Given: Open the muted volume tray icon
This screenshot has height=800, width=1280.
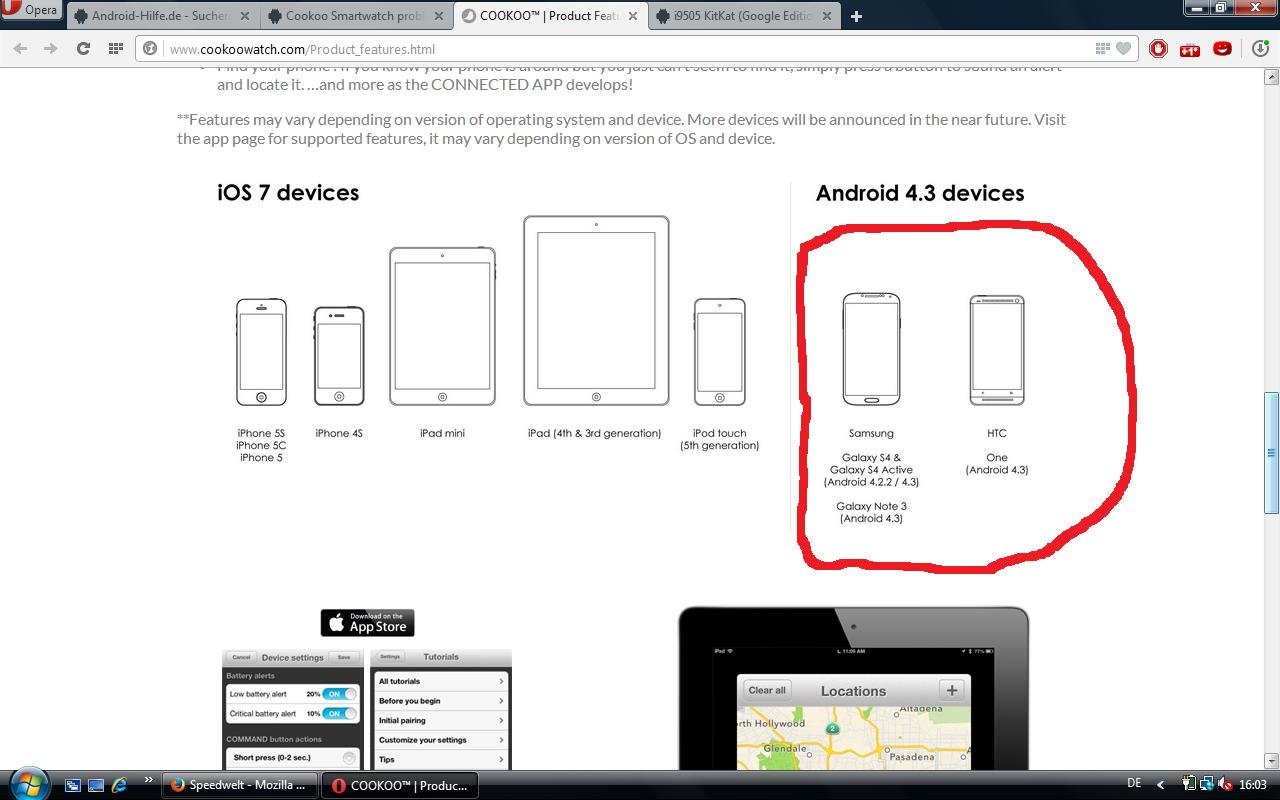Looking at the screenshot, I should [x=1226, y=785].
